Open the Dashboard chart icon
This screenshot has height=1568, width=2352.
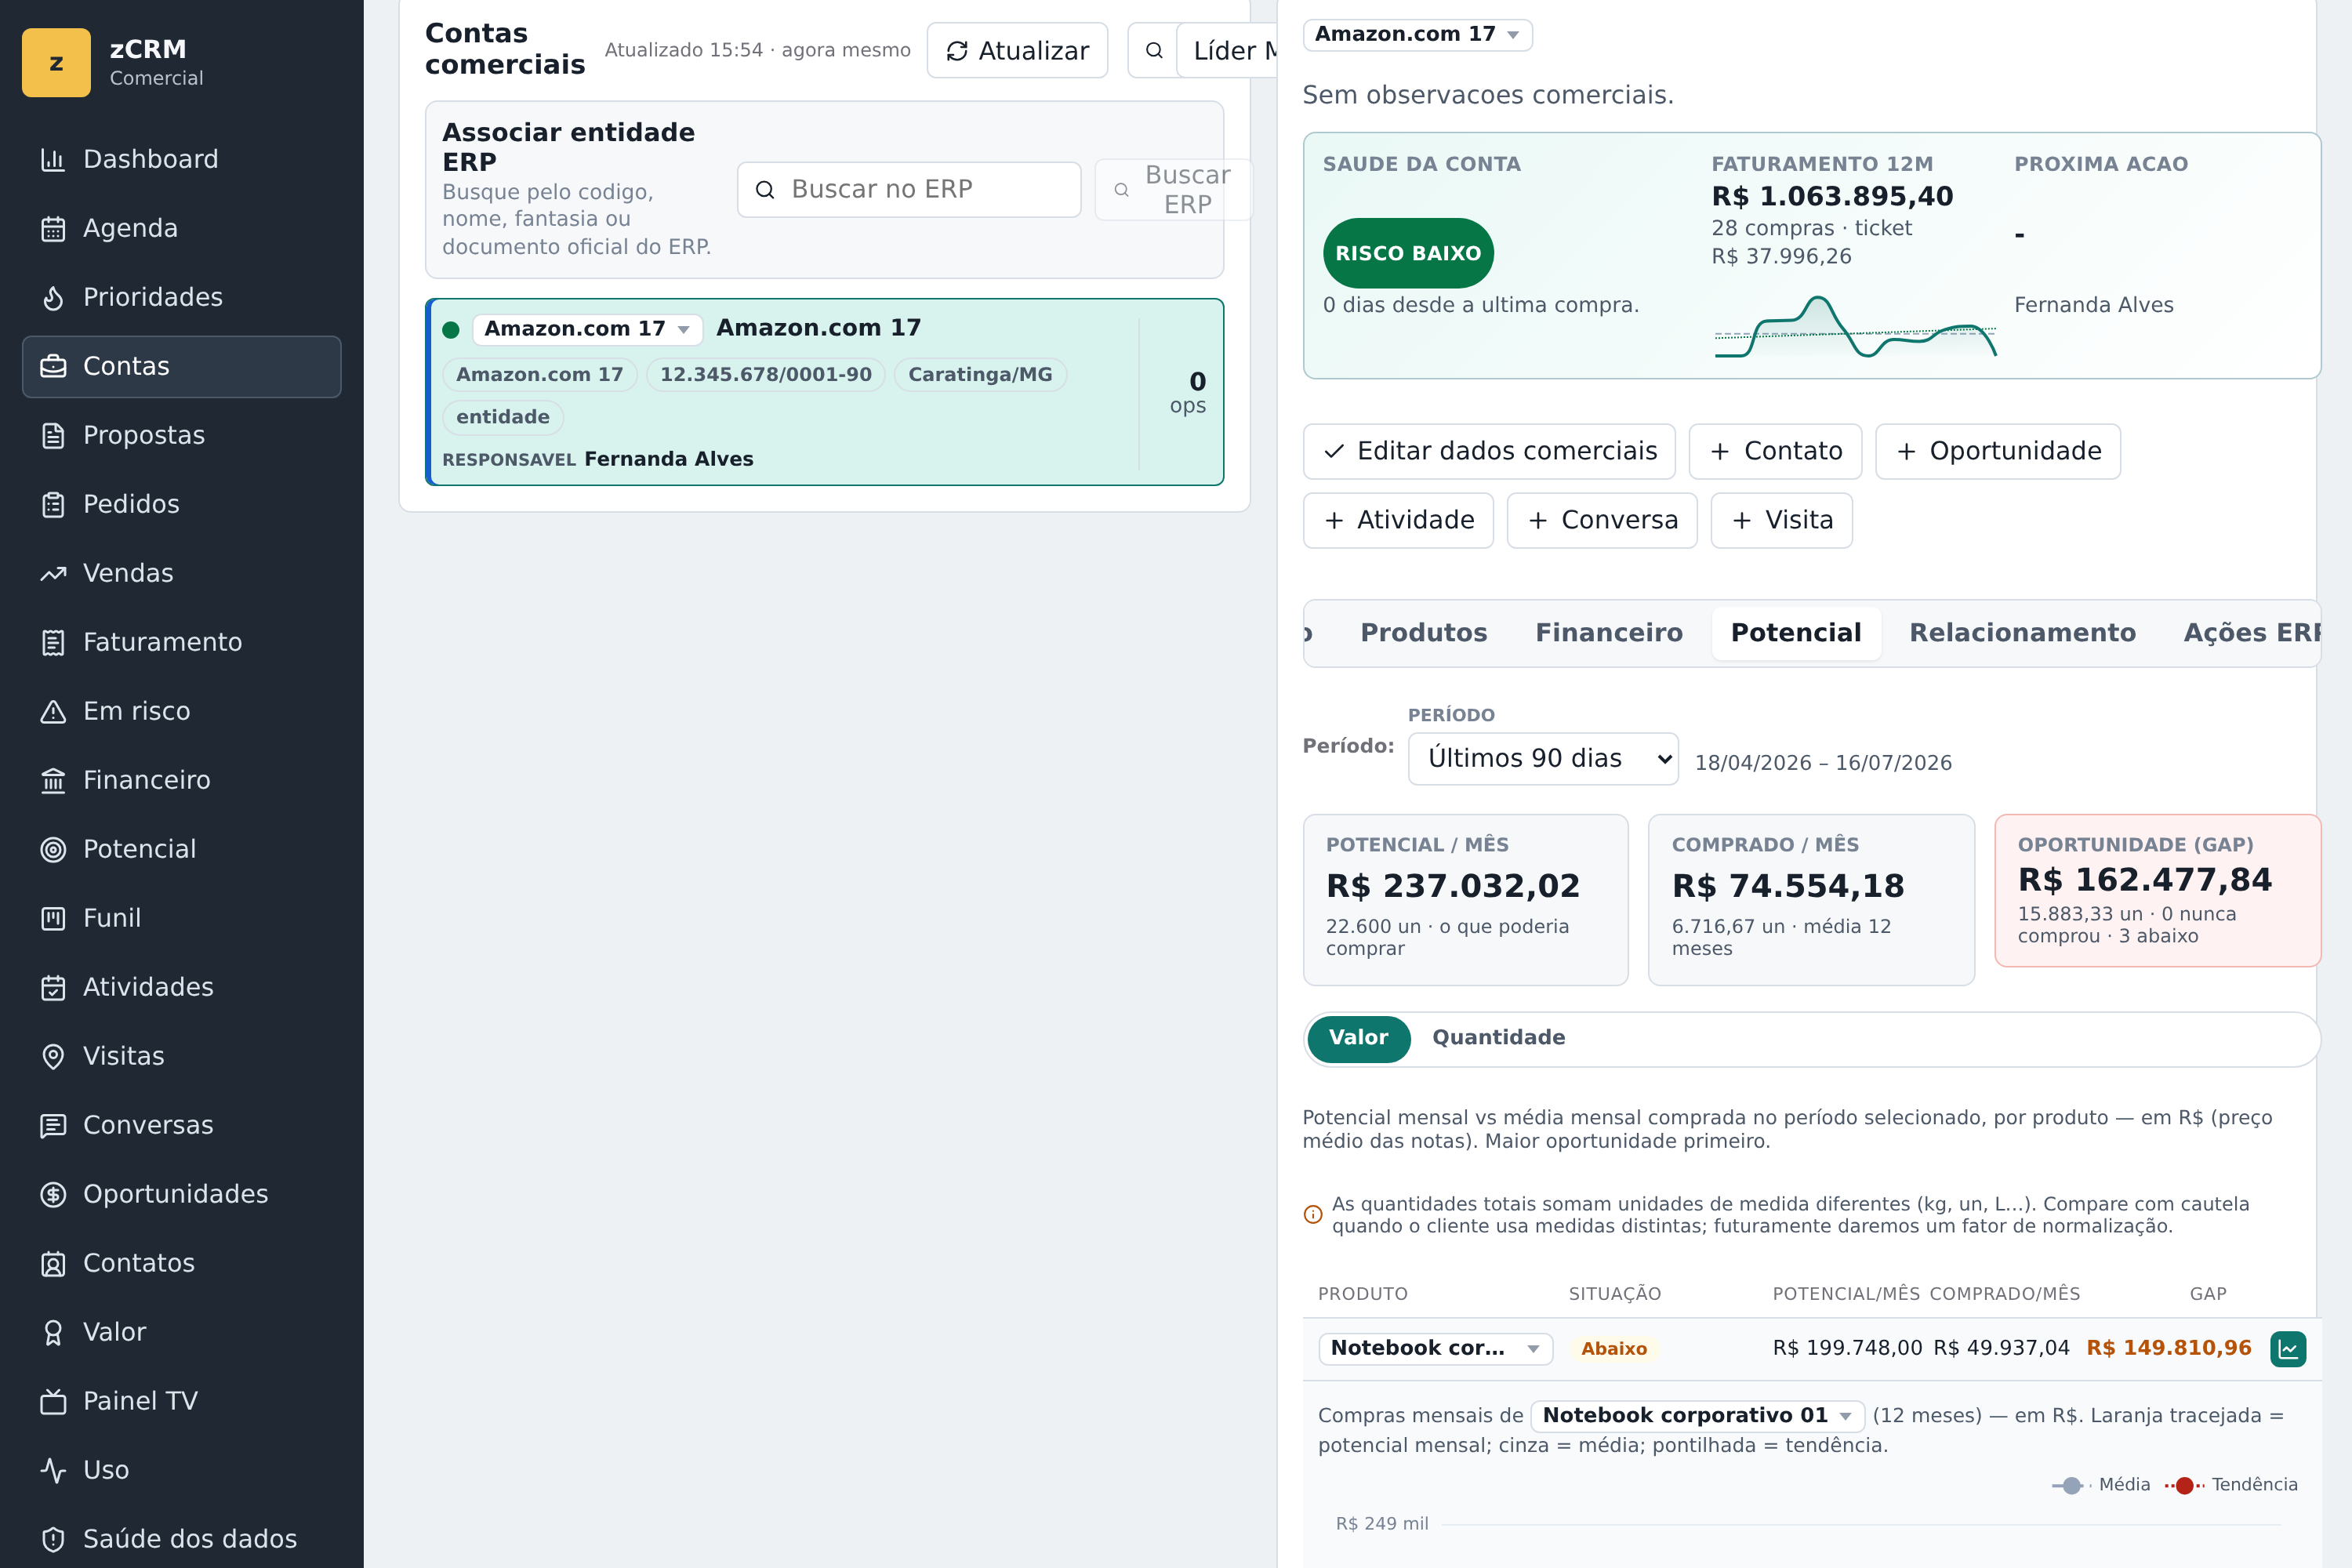tap(53, 159)
